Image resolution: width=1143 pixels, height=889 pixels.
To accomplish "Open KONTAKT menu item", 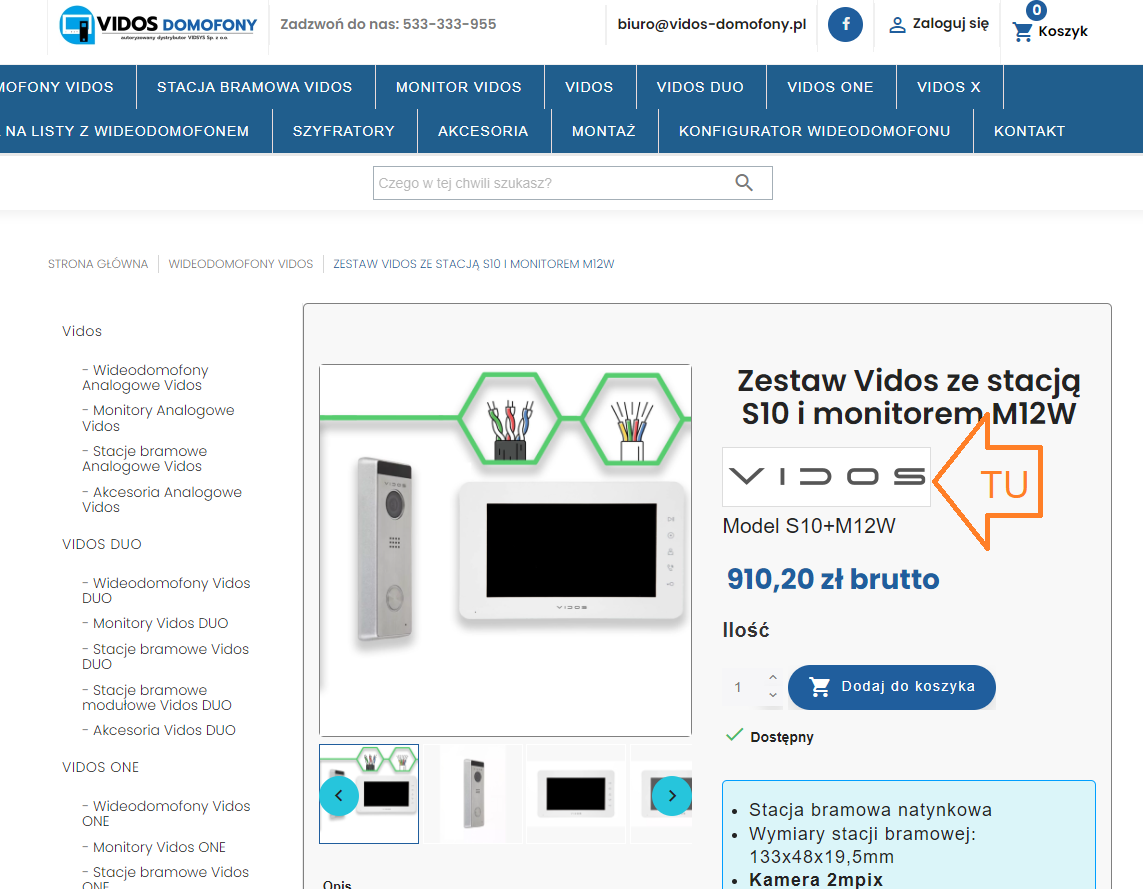I will [x=1029, y=131].
